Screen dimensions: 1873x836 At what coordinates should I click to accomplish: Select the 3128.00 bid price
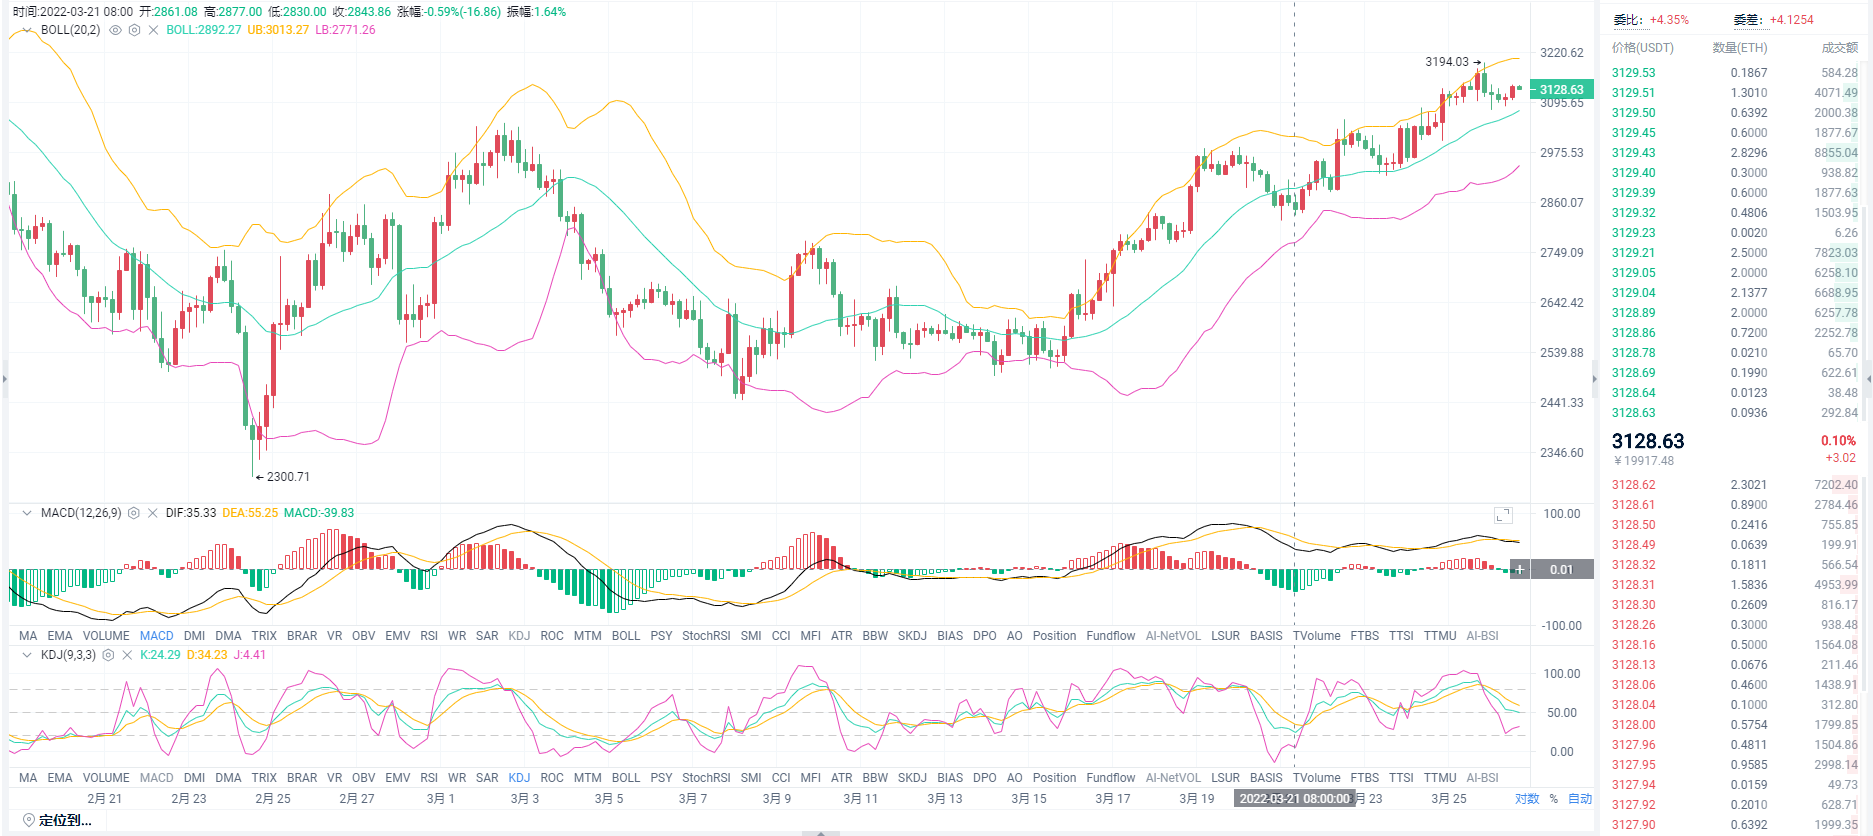tap(1633, 725)
